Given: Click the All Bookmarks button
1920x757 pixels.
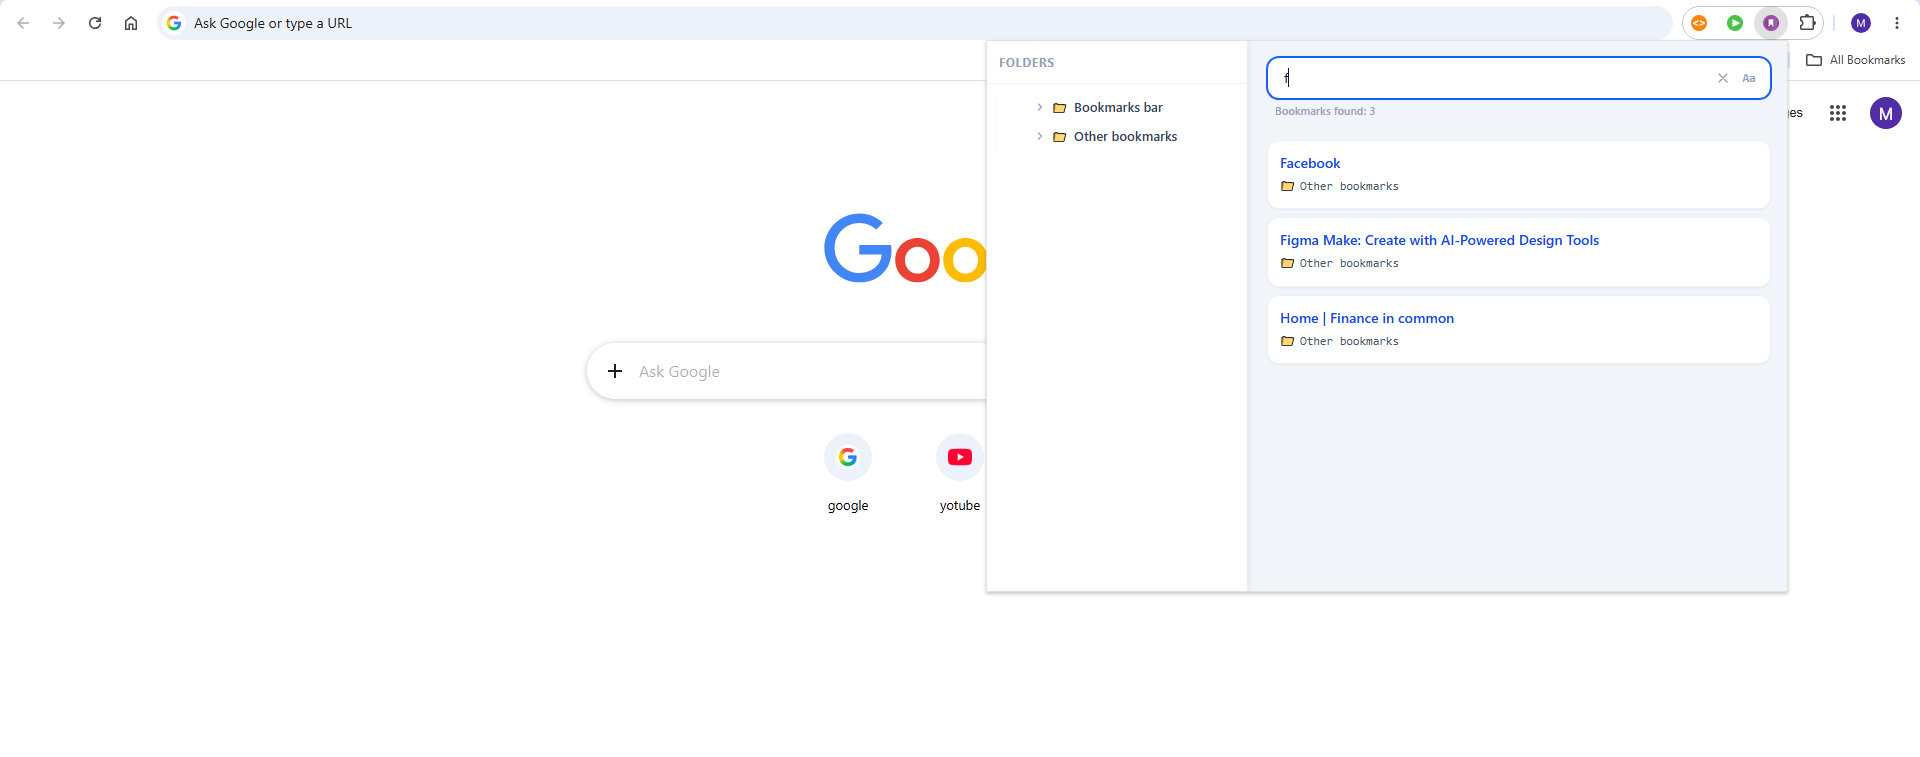Looking at the screenshot, I should [x=1856, y=60].
